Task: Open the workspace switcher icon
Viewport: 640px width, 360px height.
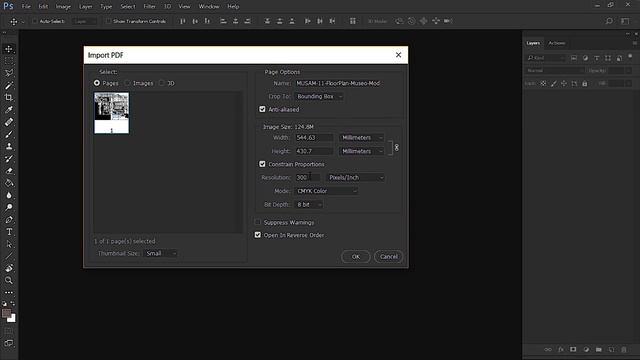Action: pos(625,21)
